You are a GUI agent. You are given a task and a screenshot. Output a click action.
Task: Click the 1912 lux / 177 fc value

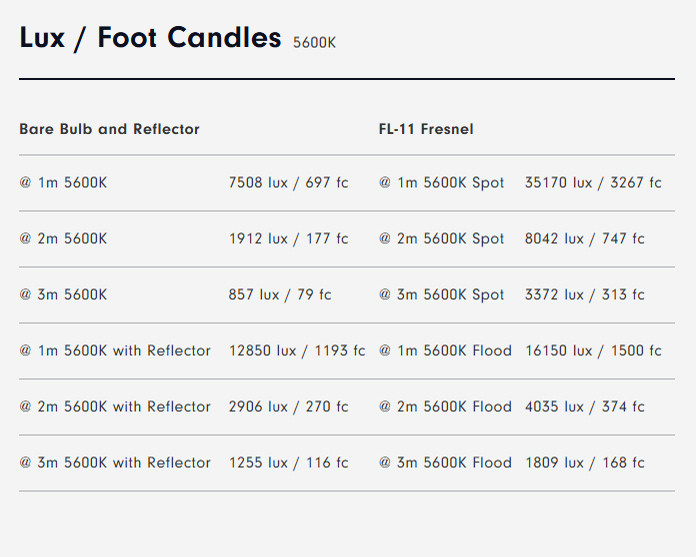click(x=289, y=238)
